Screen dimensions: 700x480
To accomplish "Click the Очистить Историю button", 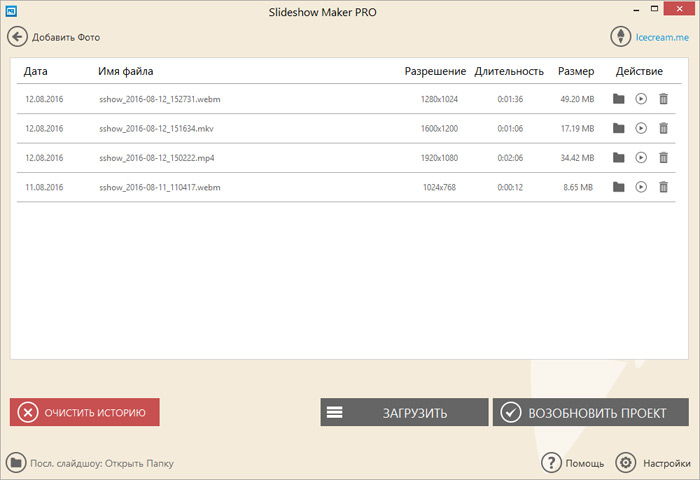I will point(85,412).
